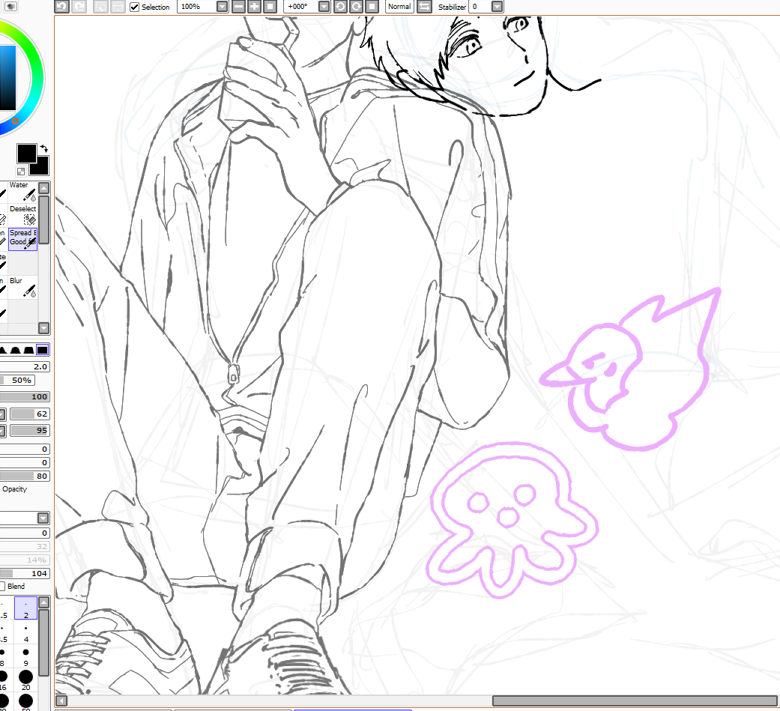Viewport: 780px width, 711px height.
Task: Flip the canvas horizontally
Action: coord(424,6)
